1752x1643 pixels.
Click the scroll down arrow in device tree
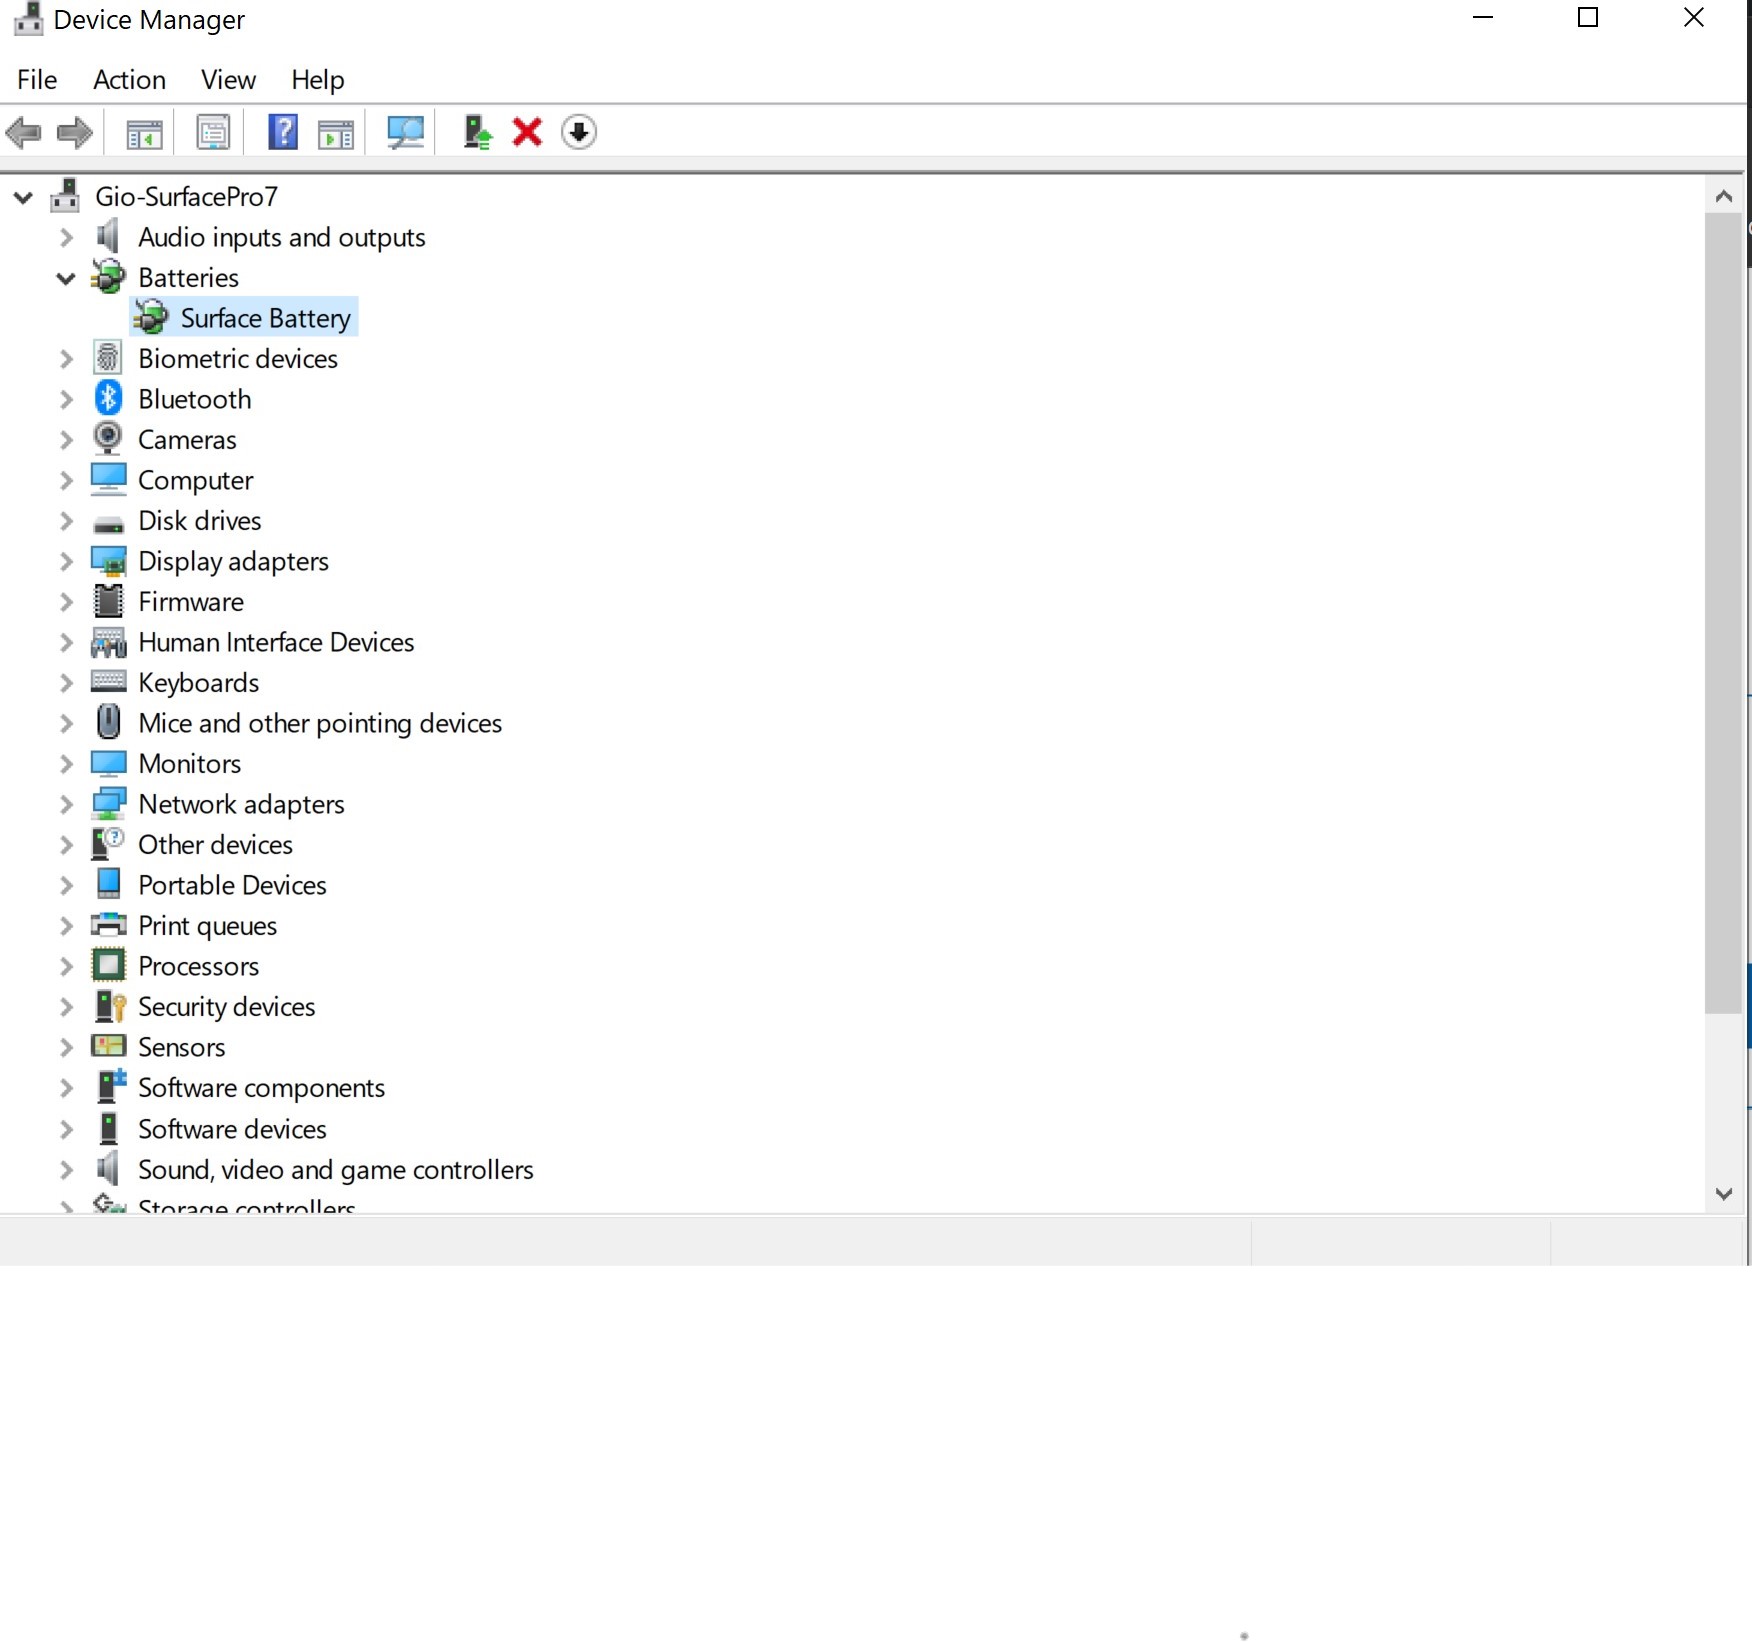tap(1723, 1193)
